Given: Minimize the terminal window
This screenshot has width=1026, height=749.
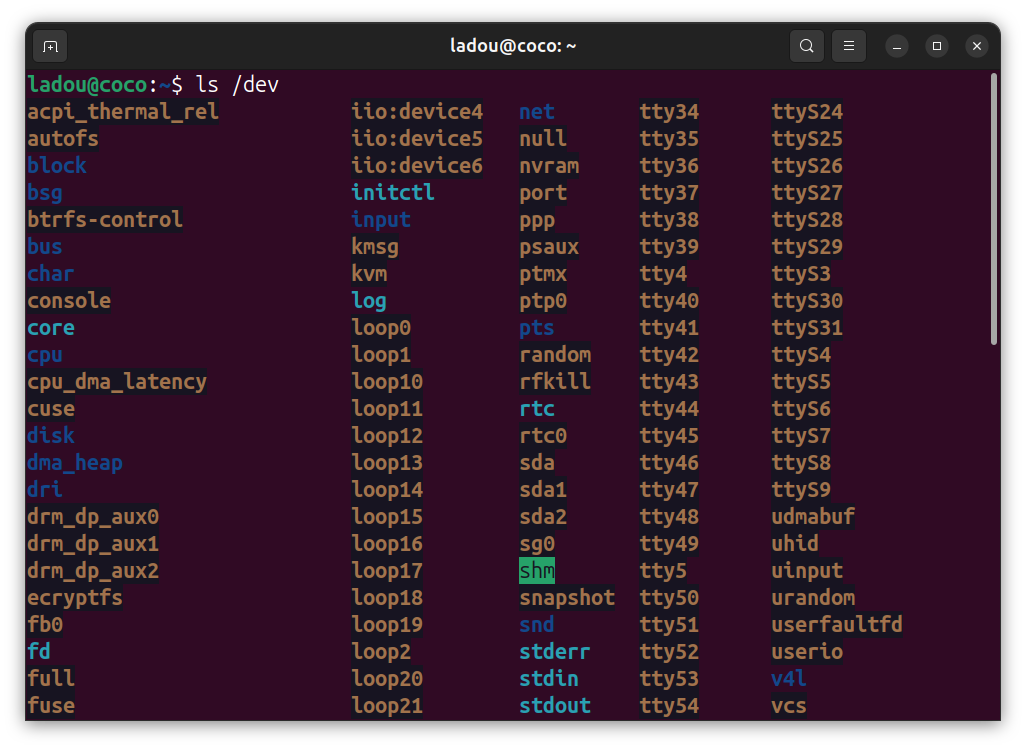Looking at the screenshot, I should [897, 46].
